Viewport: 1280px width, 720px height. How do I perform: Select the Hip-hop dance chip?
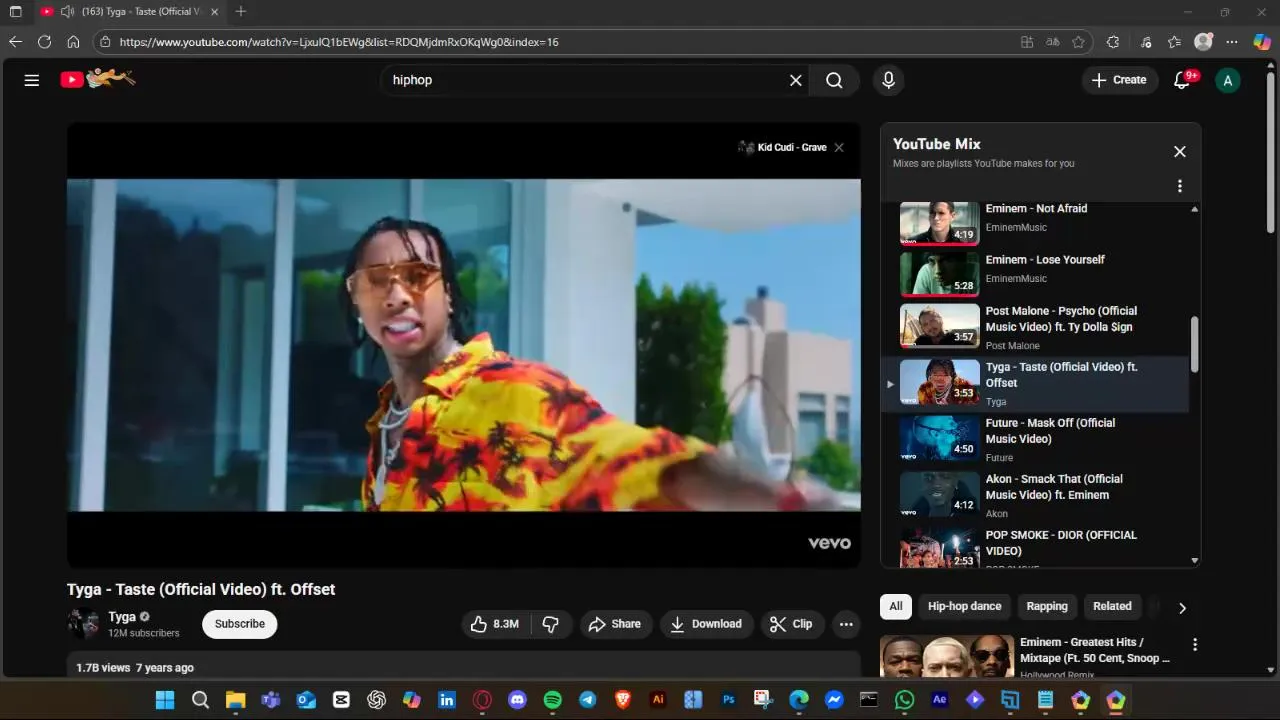pos(964,606)
